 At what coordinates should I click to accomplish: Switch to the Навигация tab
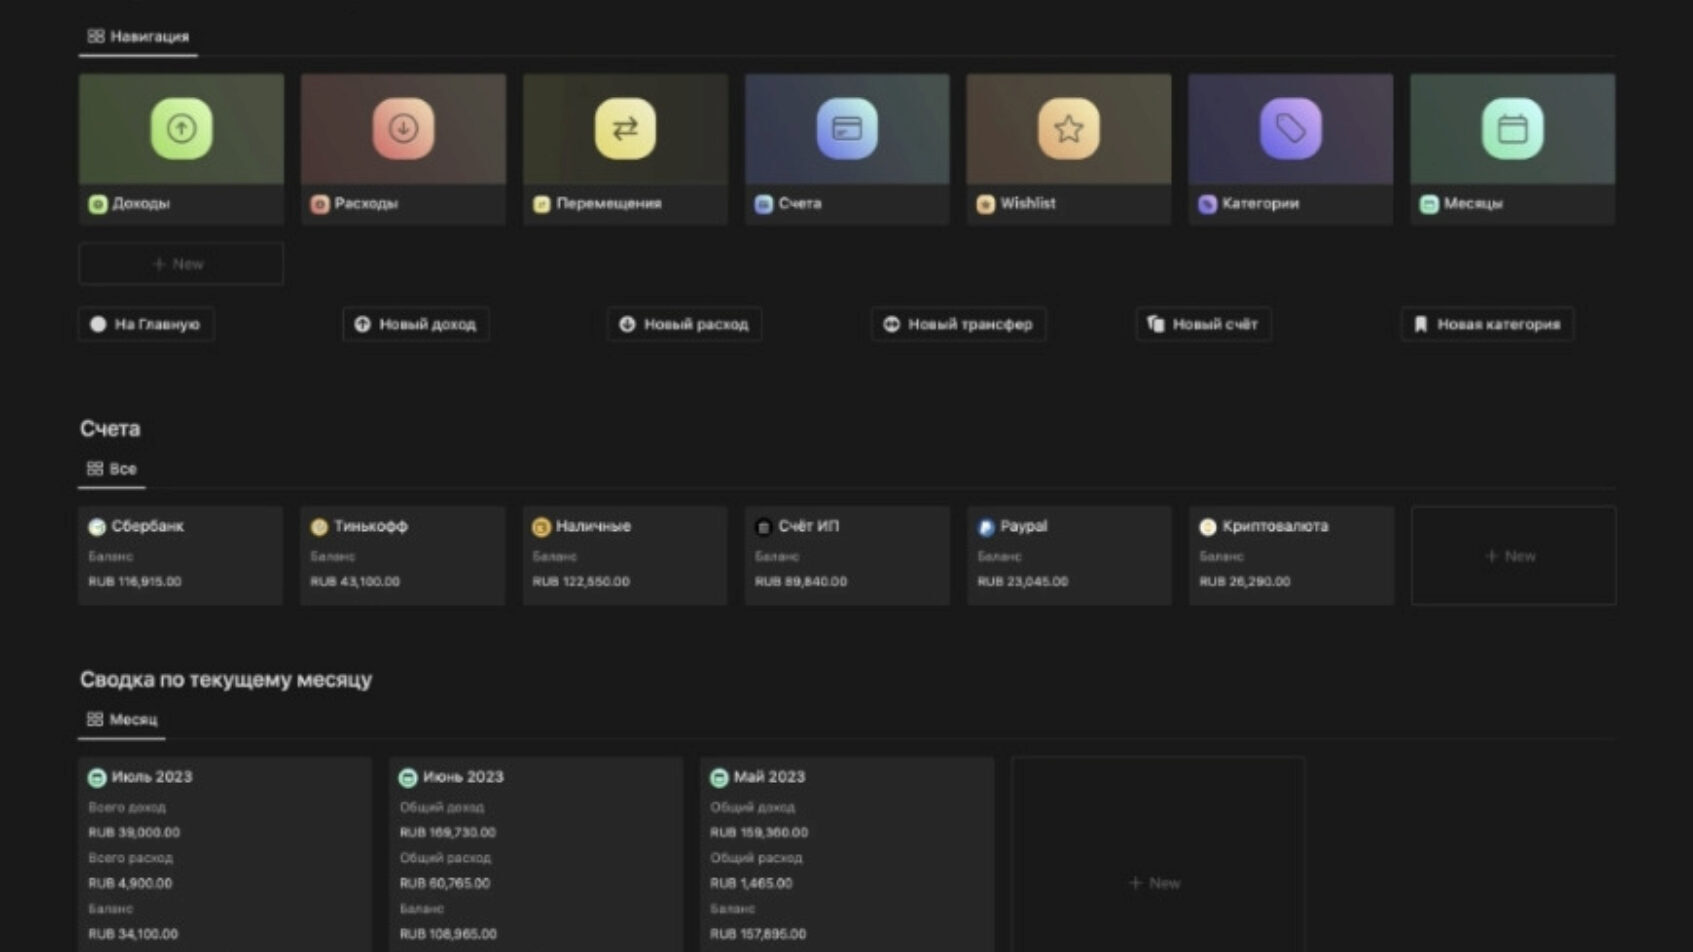138,37
